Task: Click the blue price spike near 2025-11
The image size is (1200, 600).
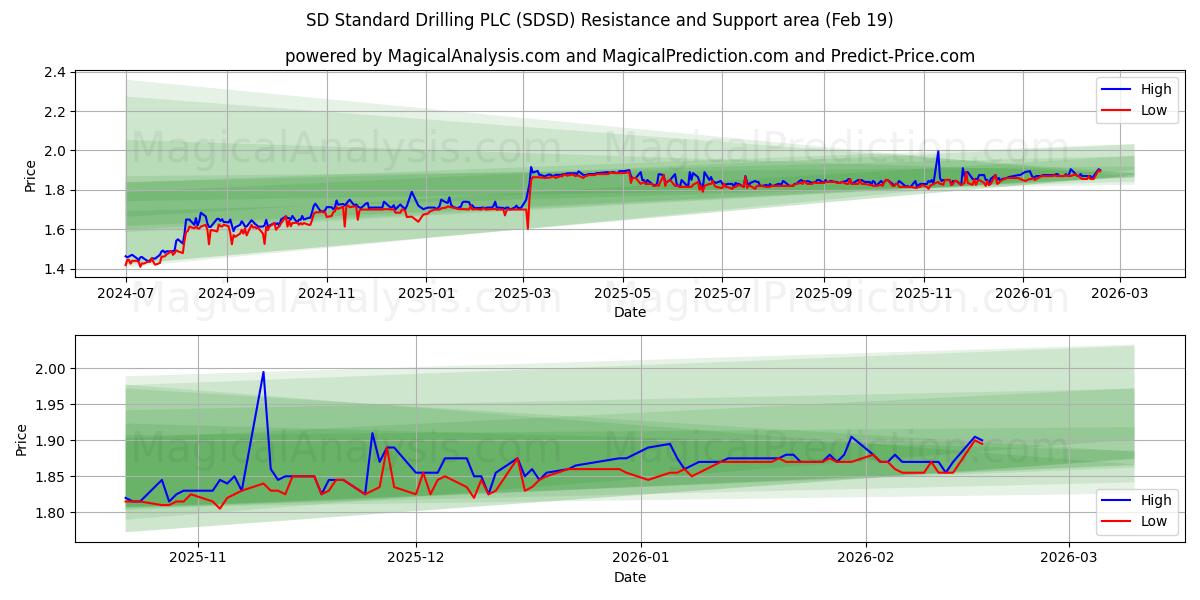Action: pos(938,153)
